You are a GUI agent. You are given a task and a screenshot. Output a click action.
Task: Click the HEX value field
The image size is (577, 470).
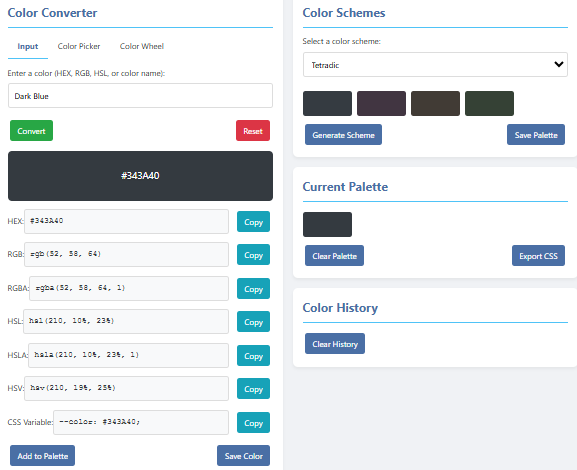126,221
